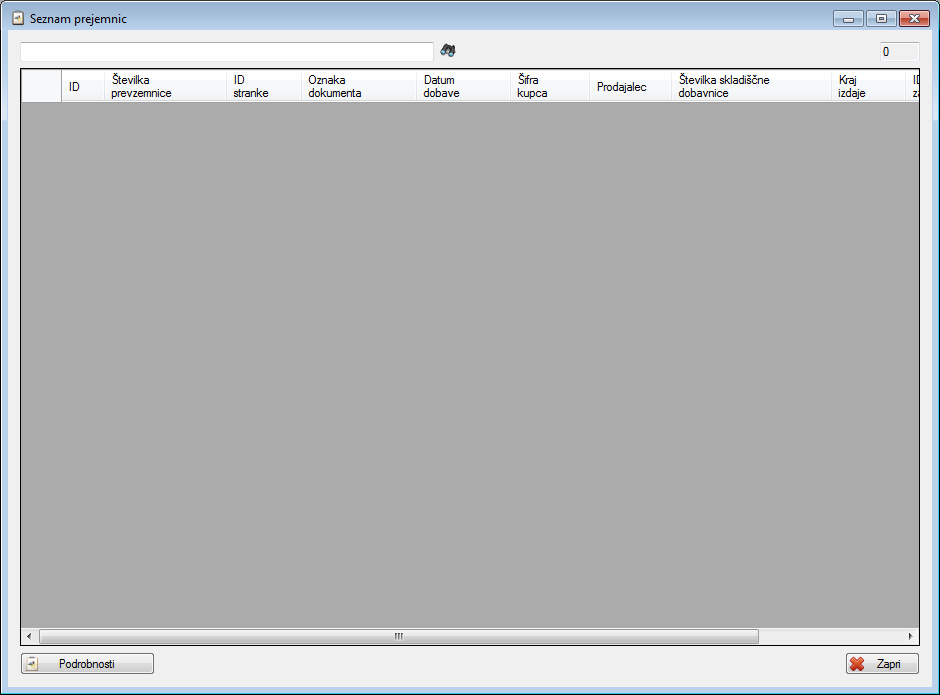
Task: Click the record count field showing 0
Action: [x=898, y=52]
